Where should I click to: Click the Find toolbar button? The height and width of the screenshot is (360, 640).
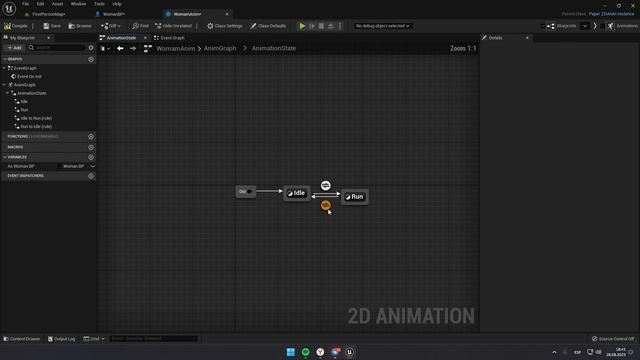point(140,26)
